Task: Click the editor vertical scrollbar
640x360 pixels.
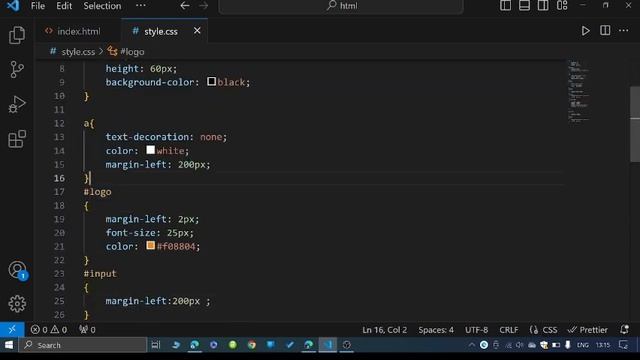Action: pos(635,124)
